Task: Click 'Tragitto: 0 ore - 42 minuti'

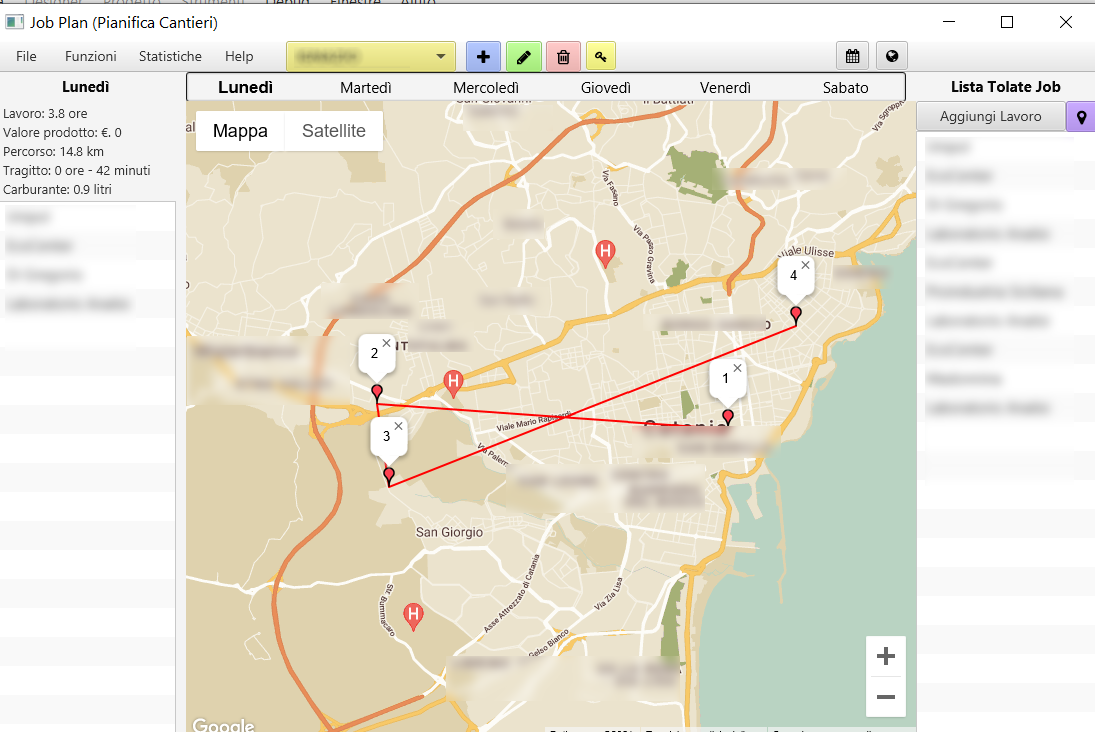Action: (x=77, y=170)
